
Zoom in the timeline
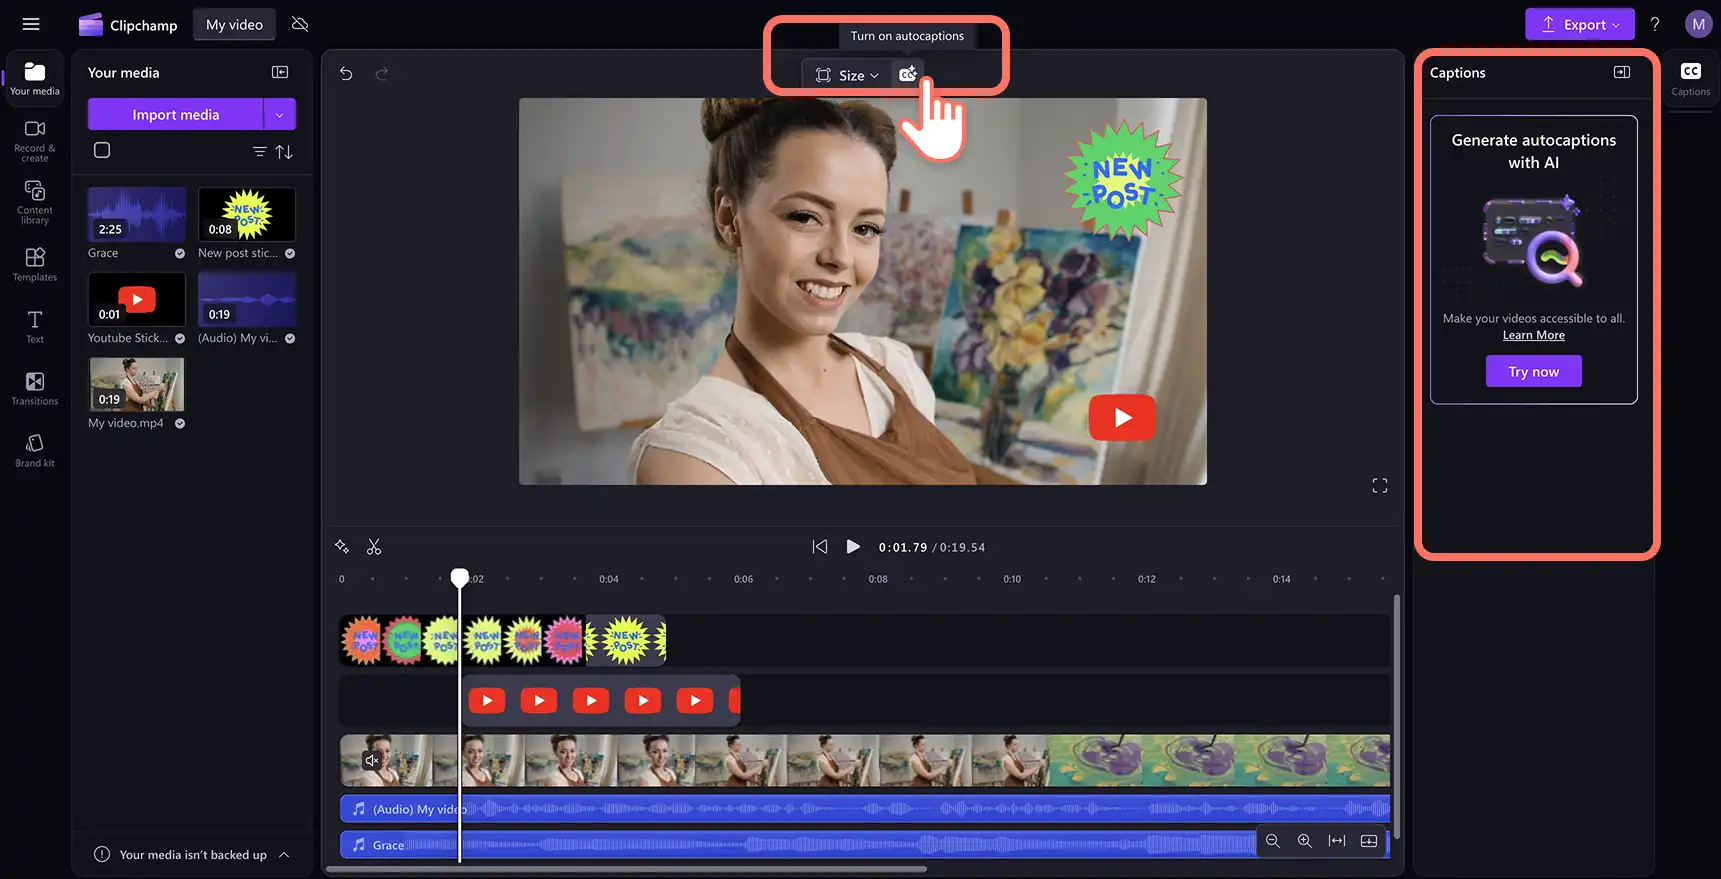1305,841
